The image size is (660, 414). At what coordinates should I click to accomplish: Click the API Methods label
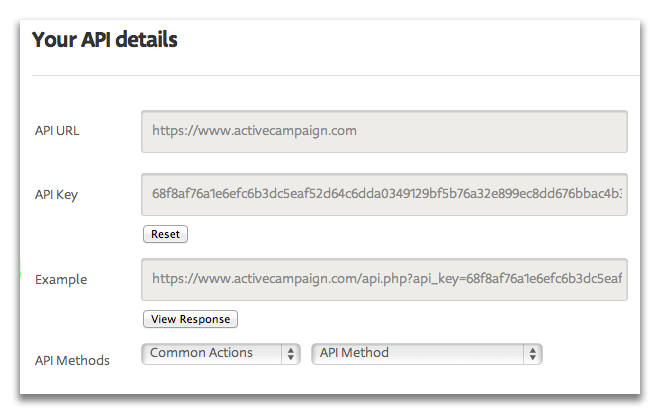point(72,361)
